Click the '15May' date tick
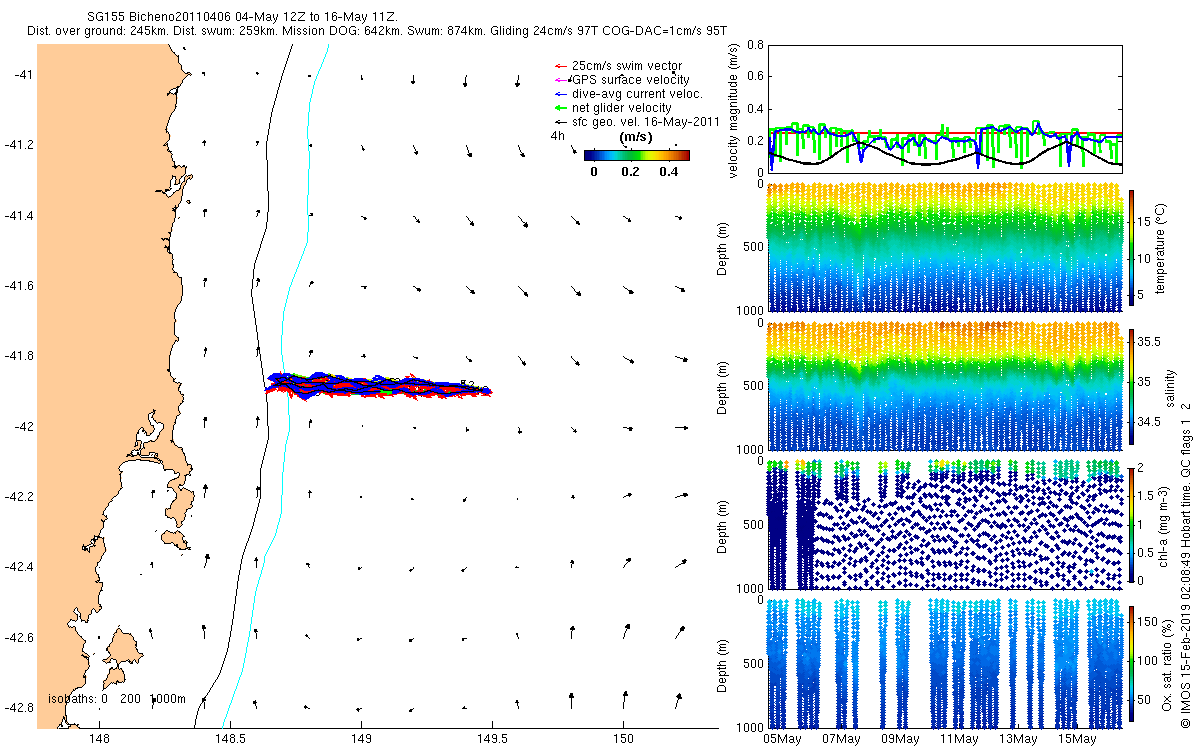 click(1076, 740)
